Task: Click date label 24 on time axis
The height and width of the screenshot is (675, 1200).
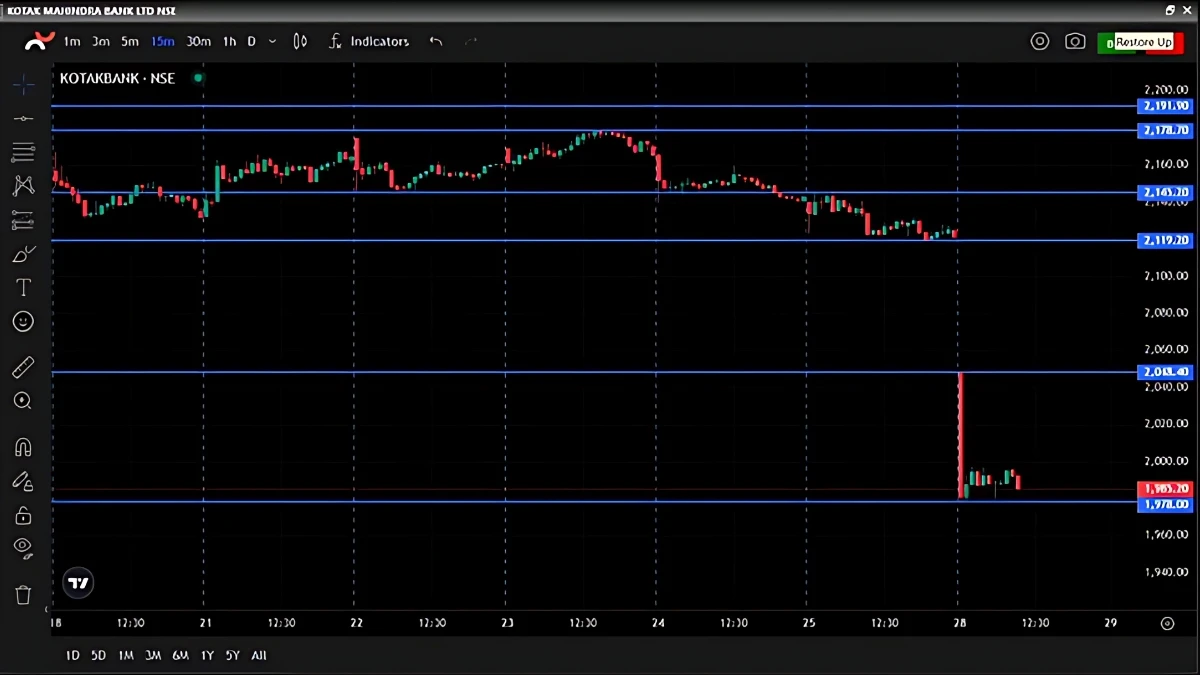Action: (x=657, y=623)
